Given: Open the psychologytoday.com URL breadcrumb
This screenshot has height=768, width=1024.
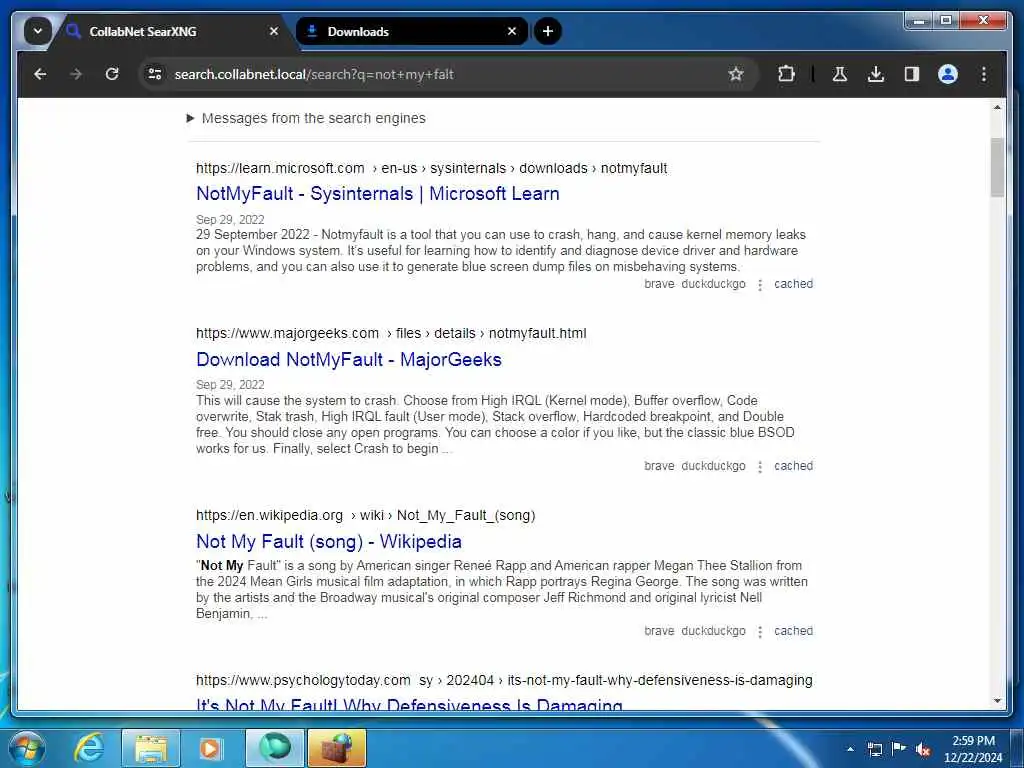Looking at the screenshot, I should tap(504, 680).
